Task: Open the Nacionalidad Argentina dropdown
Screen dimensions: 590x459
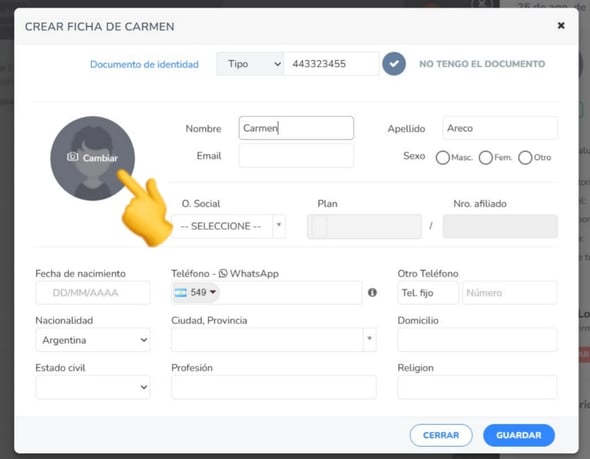Action: pyautogui.click(x=93, y=340)
